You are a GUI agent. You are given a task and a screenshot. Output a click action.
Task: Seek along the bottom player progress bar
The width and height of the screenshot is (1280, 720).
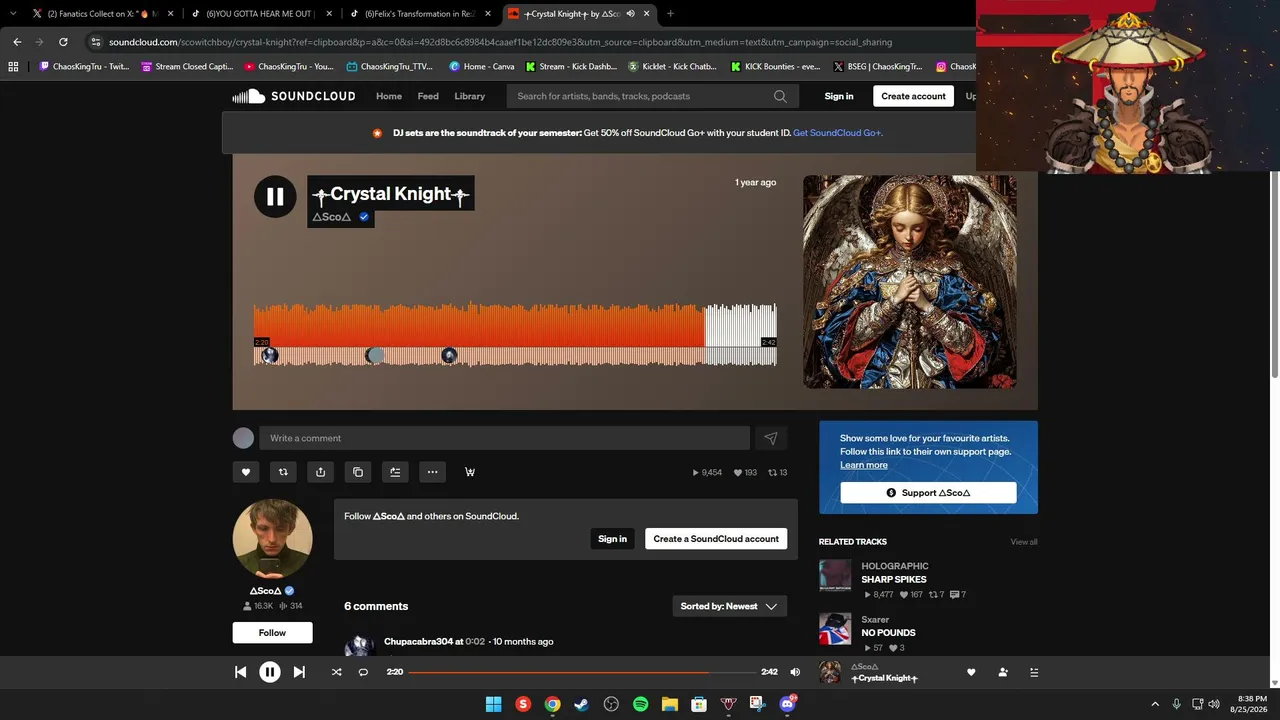(x=582, y=672)
